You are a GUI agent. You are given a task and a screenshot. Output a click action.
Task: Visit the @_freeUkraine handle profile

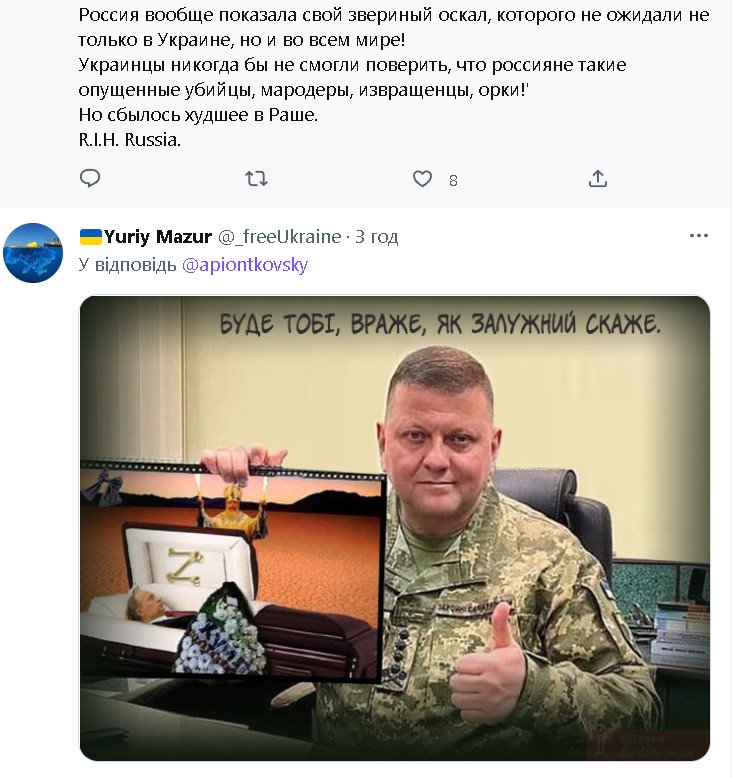click(x=280, y=237)
